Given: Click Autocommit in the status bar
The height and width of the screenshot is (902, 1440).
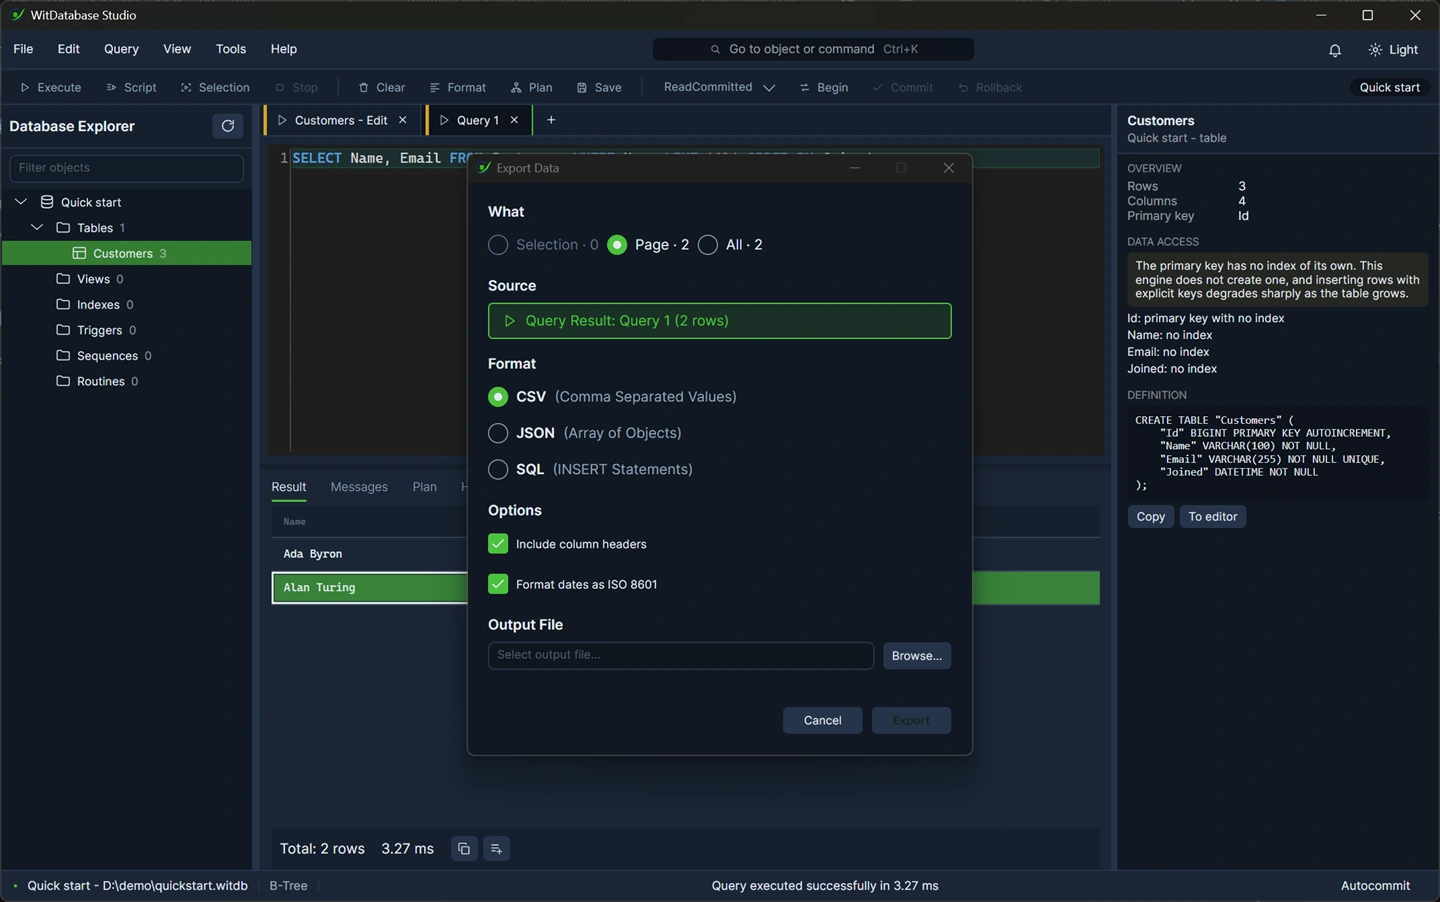Looking at the screenshot, I should click(x=1375, y=886).
